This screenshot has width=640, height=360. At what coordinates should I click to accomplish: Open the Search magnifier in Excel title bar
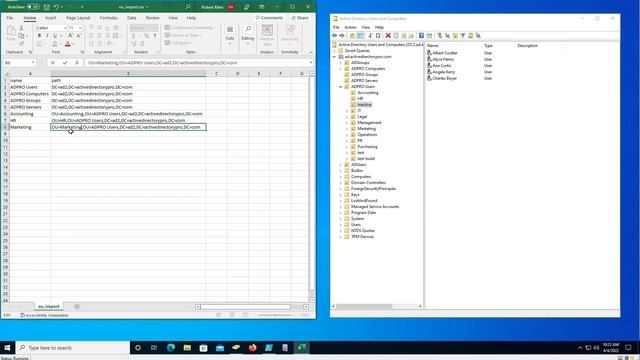tap(188, 7)
